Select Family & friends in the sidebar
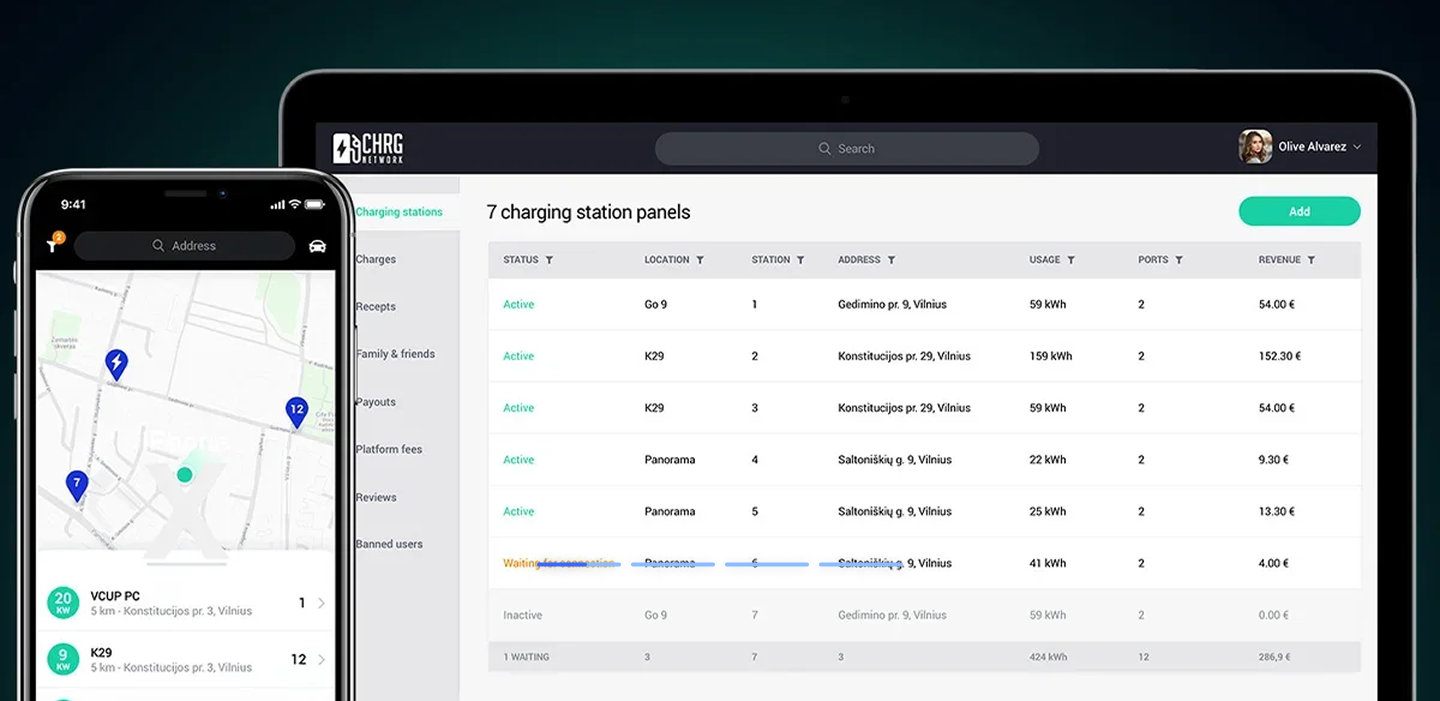1440x701 pixels. point(395,354)
